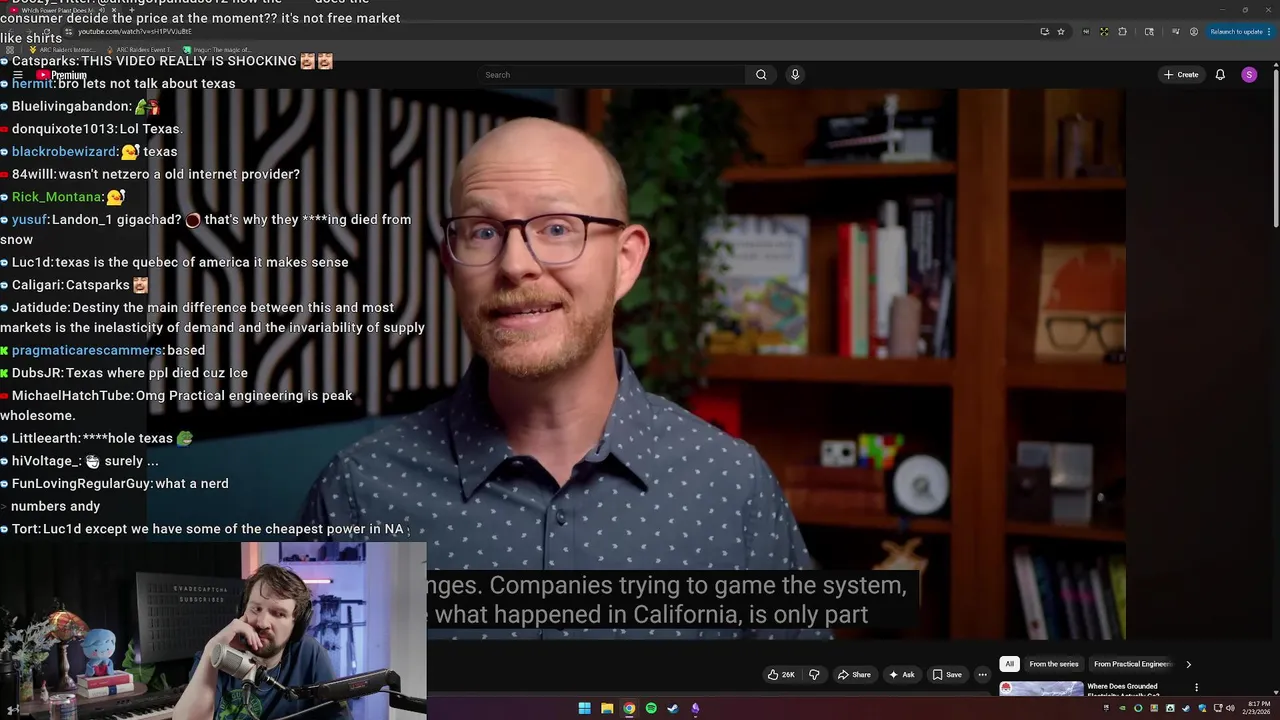Click 'Catsparks: THIS VIDEO REALLY IS SHOCKING' message
Screen dimensions: 1280x720
[166, 61]
